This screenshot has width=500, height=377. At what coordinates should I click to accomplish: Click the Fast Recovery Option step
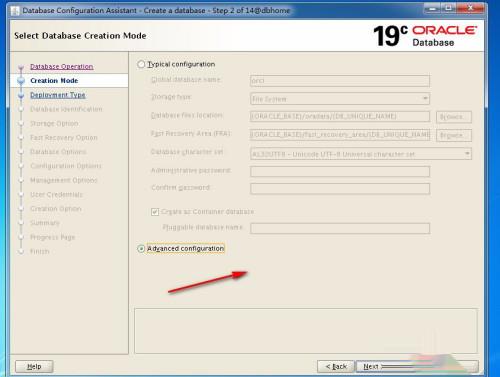click(64, 137)
